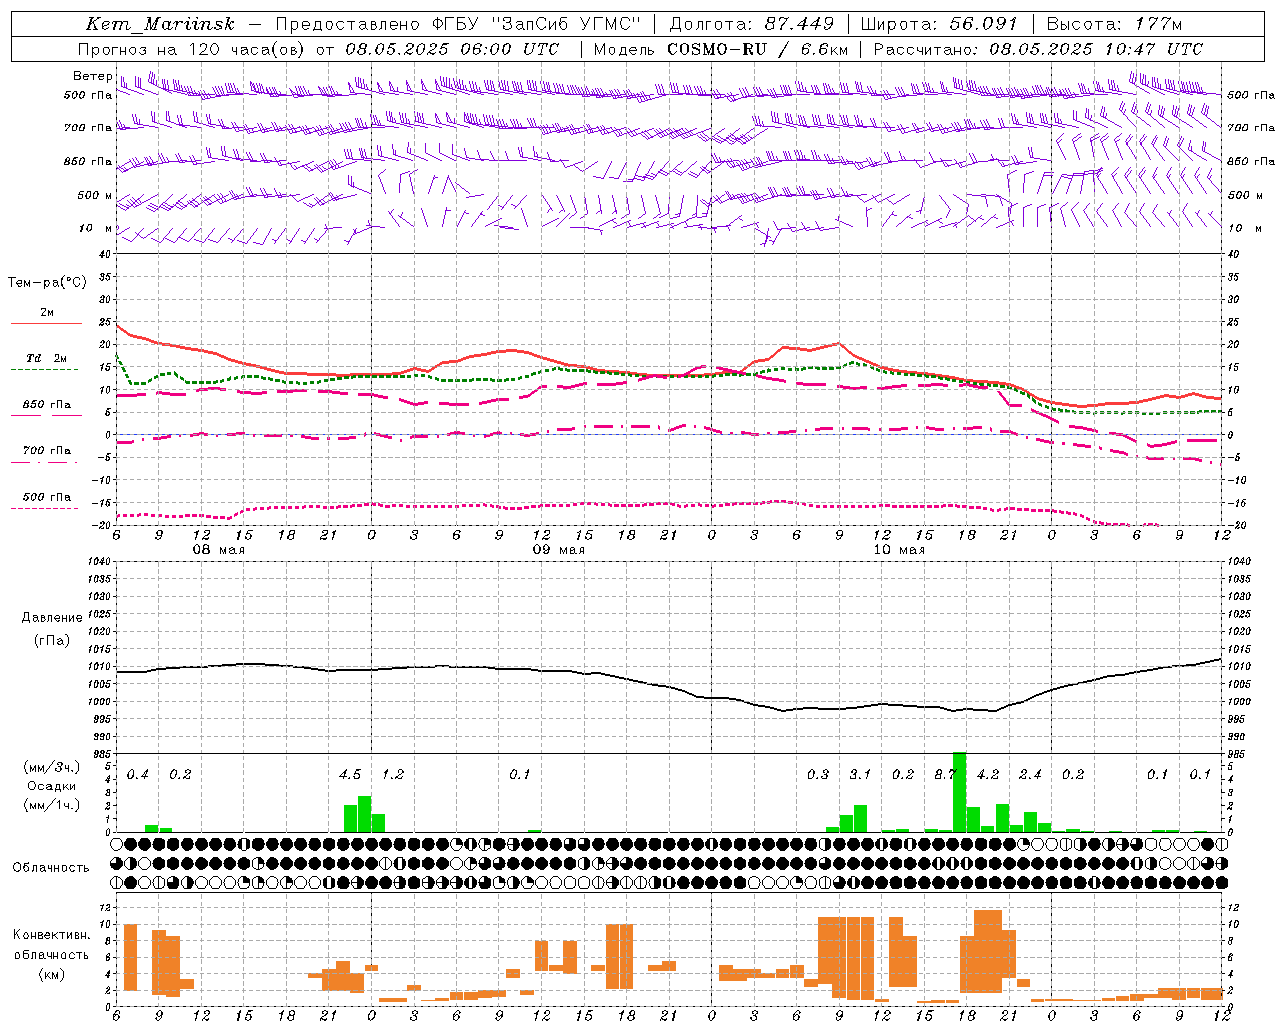Click the Модель COSMO-RU / 6.6км label

pos(720,49)
